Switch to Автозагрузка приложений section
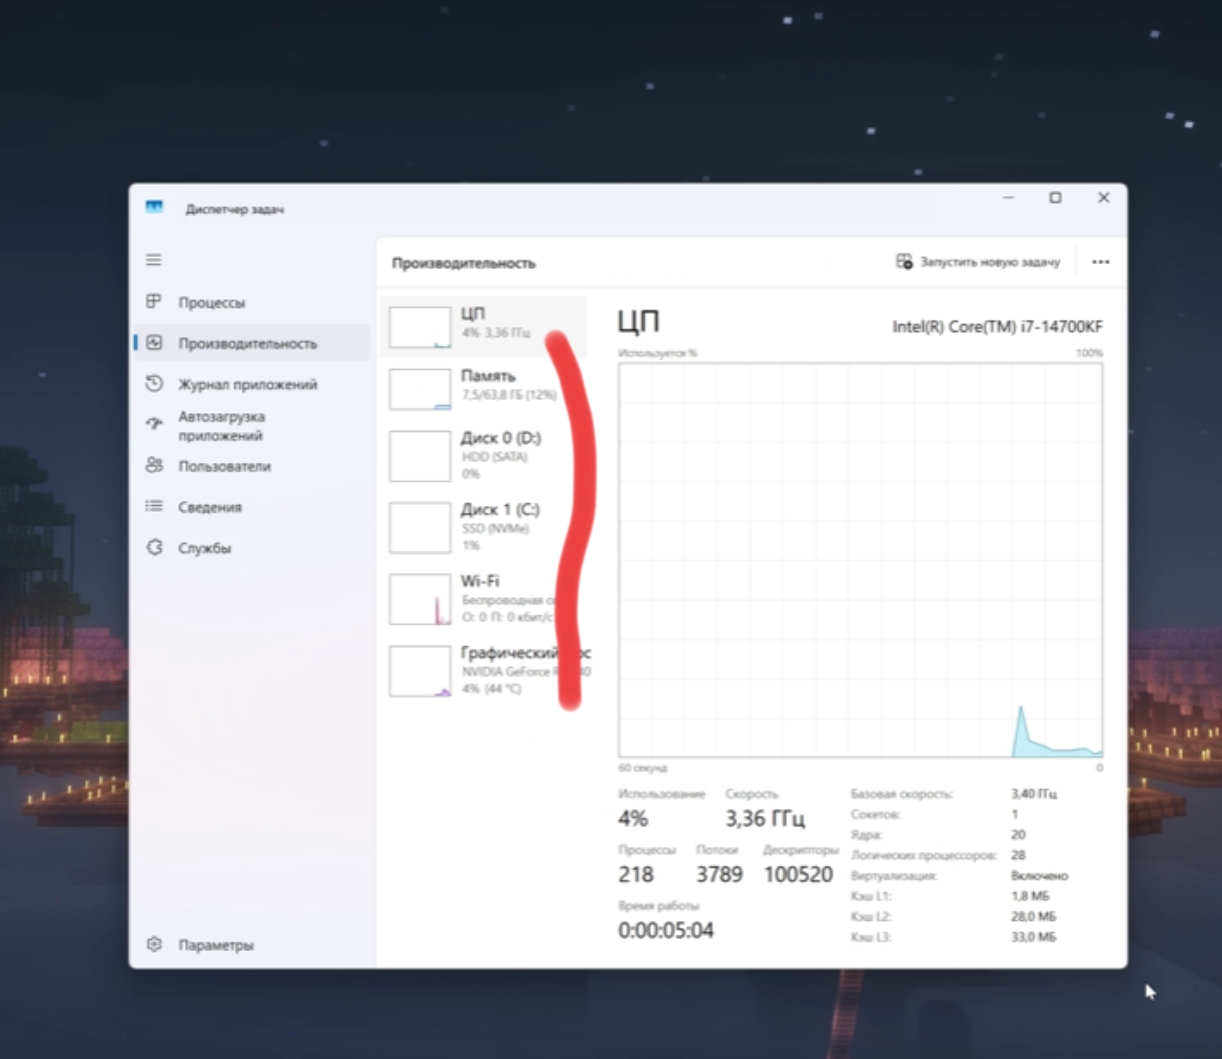1222x1059 pixels. (x=251, y=425)
